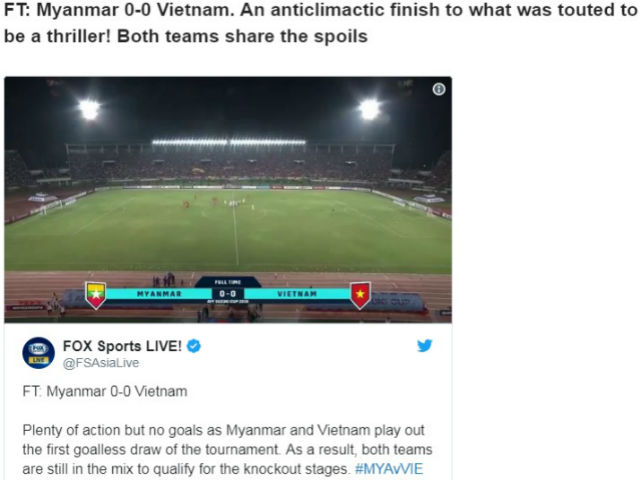
Task: Open the #MYAvVIE hashtag
Action: (x=389, y=469)
